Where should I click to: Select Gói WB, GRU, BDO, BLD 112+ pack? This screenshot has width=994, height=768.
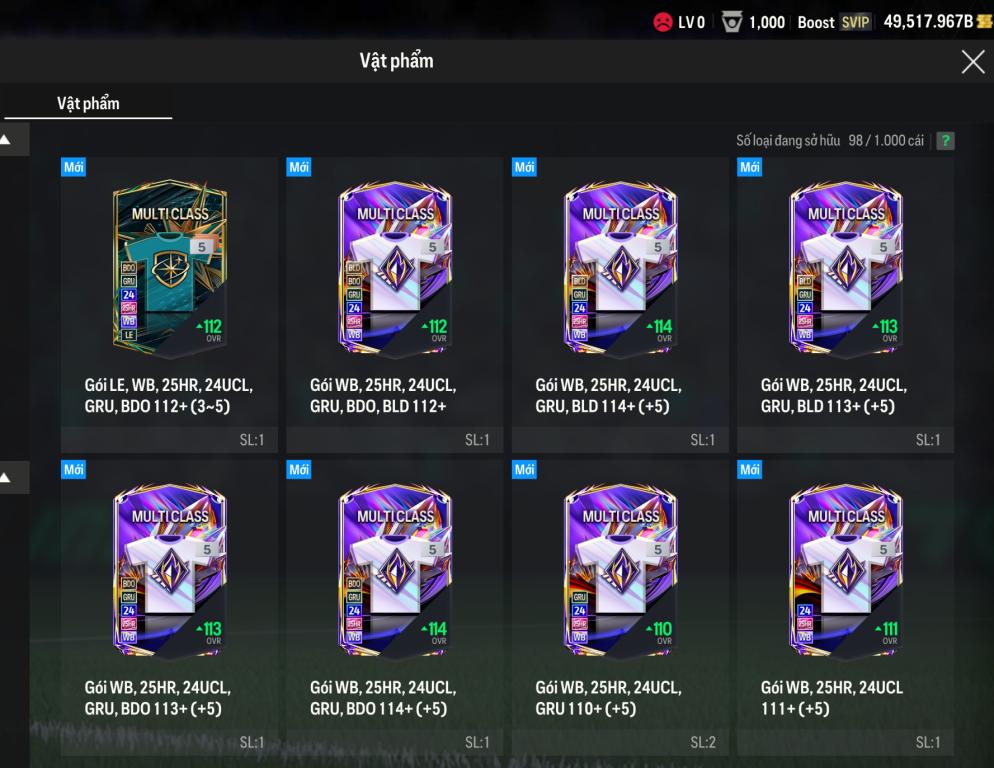[x=394, y=305]
